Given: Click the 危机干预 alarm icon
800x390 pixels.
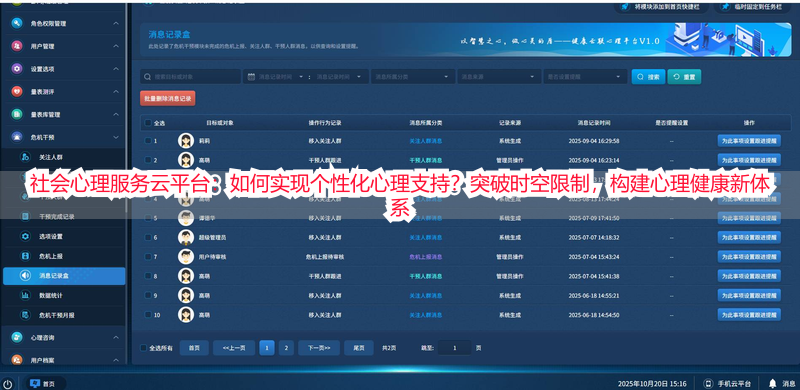Looking at the screenshot, I should pyautogui.click(x=17, y=137).
